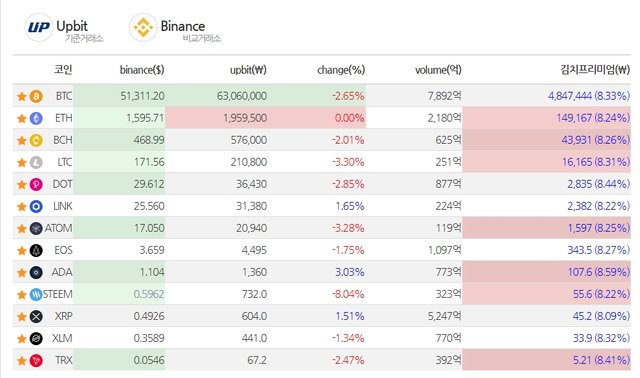Click STEEM change value -8.04%

click(348, 295)
